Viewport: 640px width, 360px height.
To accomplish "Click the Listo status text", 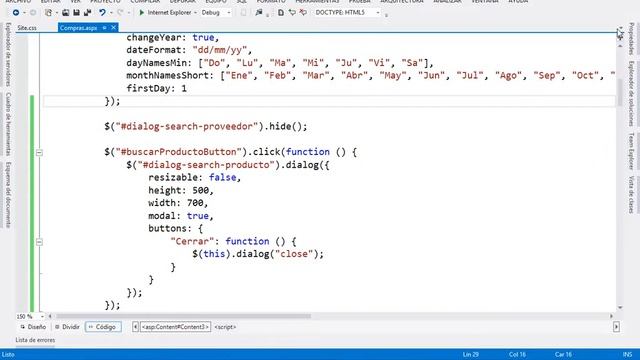I will click(x=8, y=354).
